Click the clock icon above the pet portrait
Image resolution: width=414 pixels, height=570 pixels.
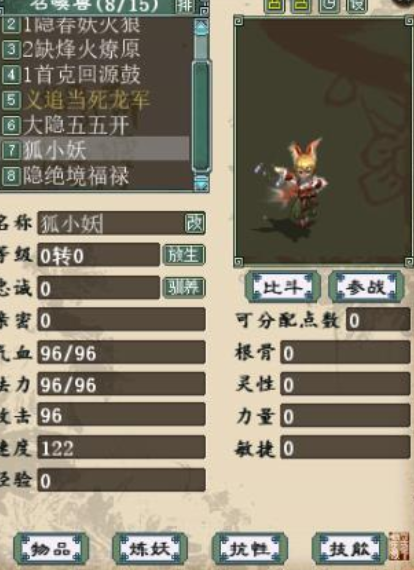[329, 6]
